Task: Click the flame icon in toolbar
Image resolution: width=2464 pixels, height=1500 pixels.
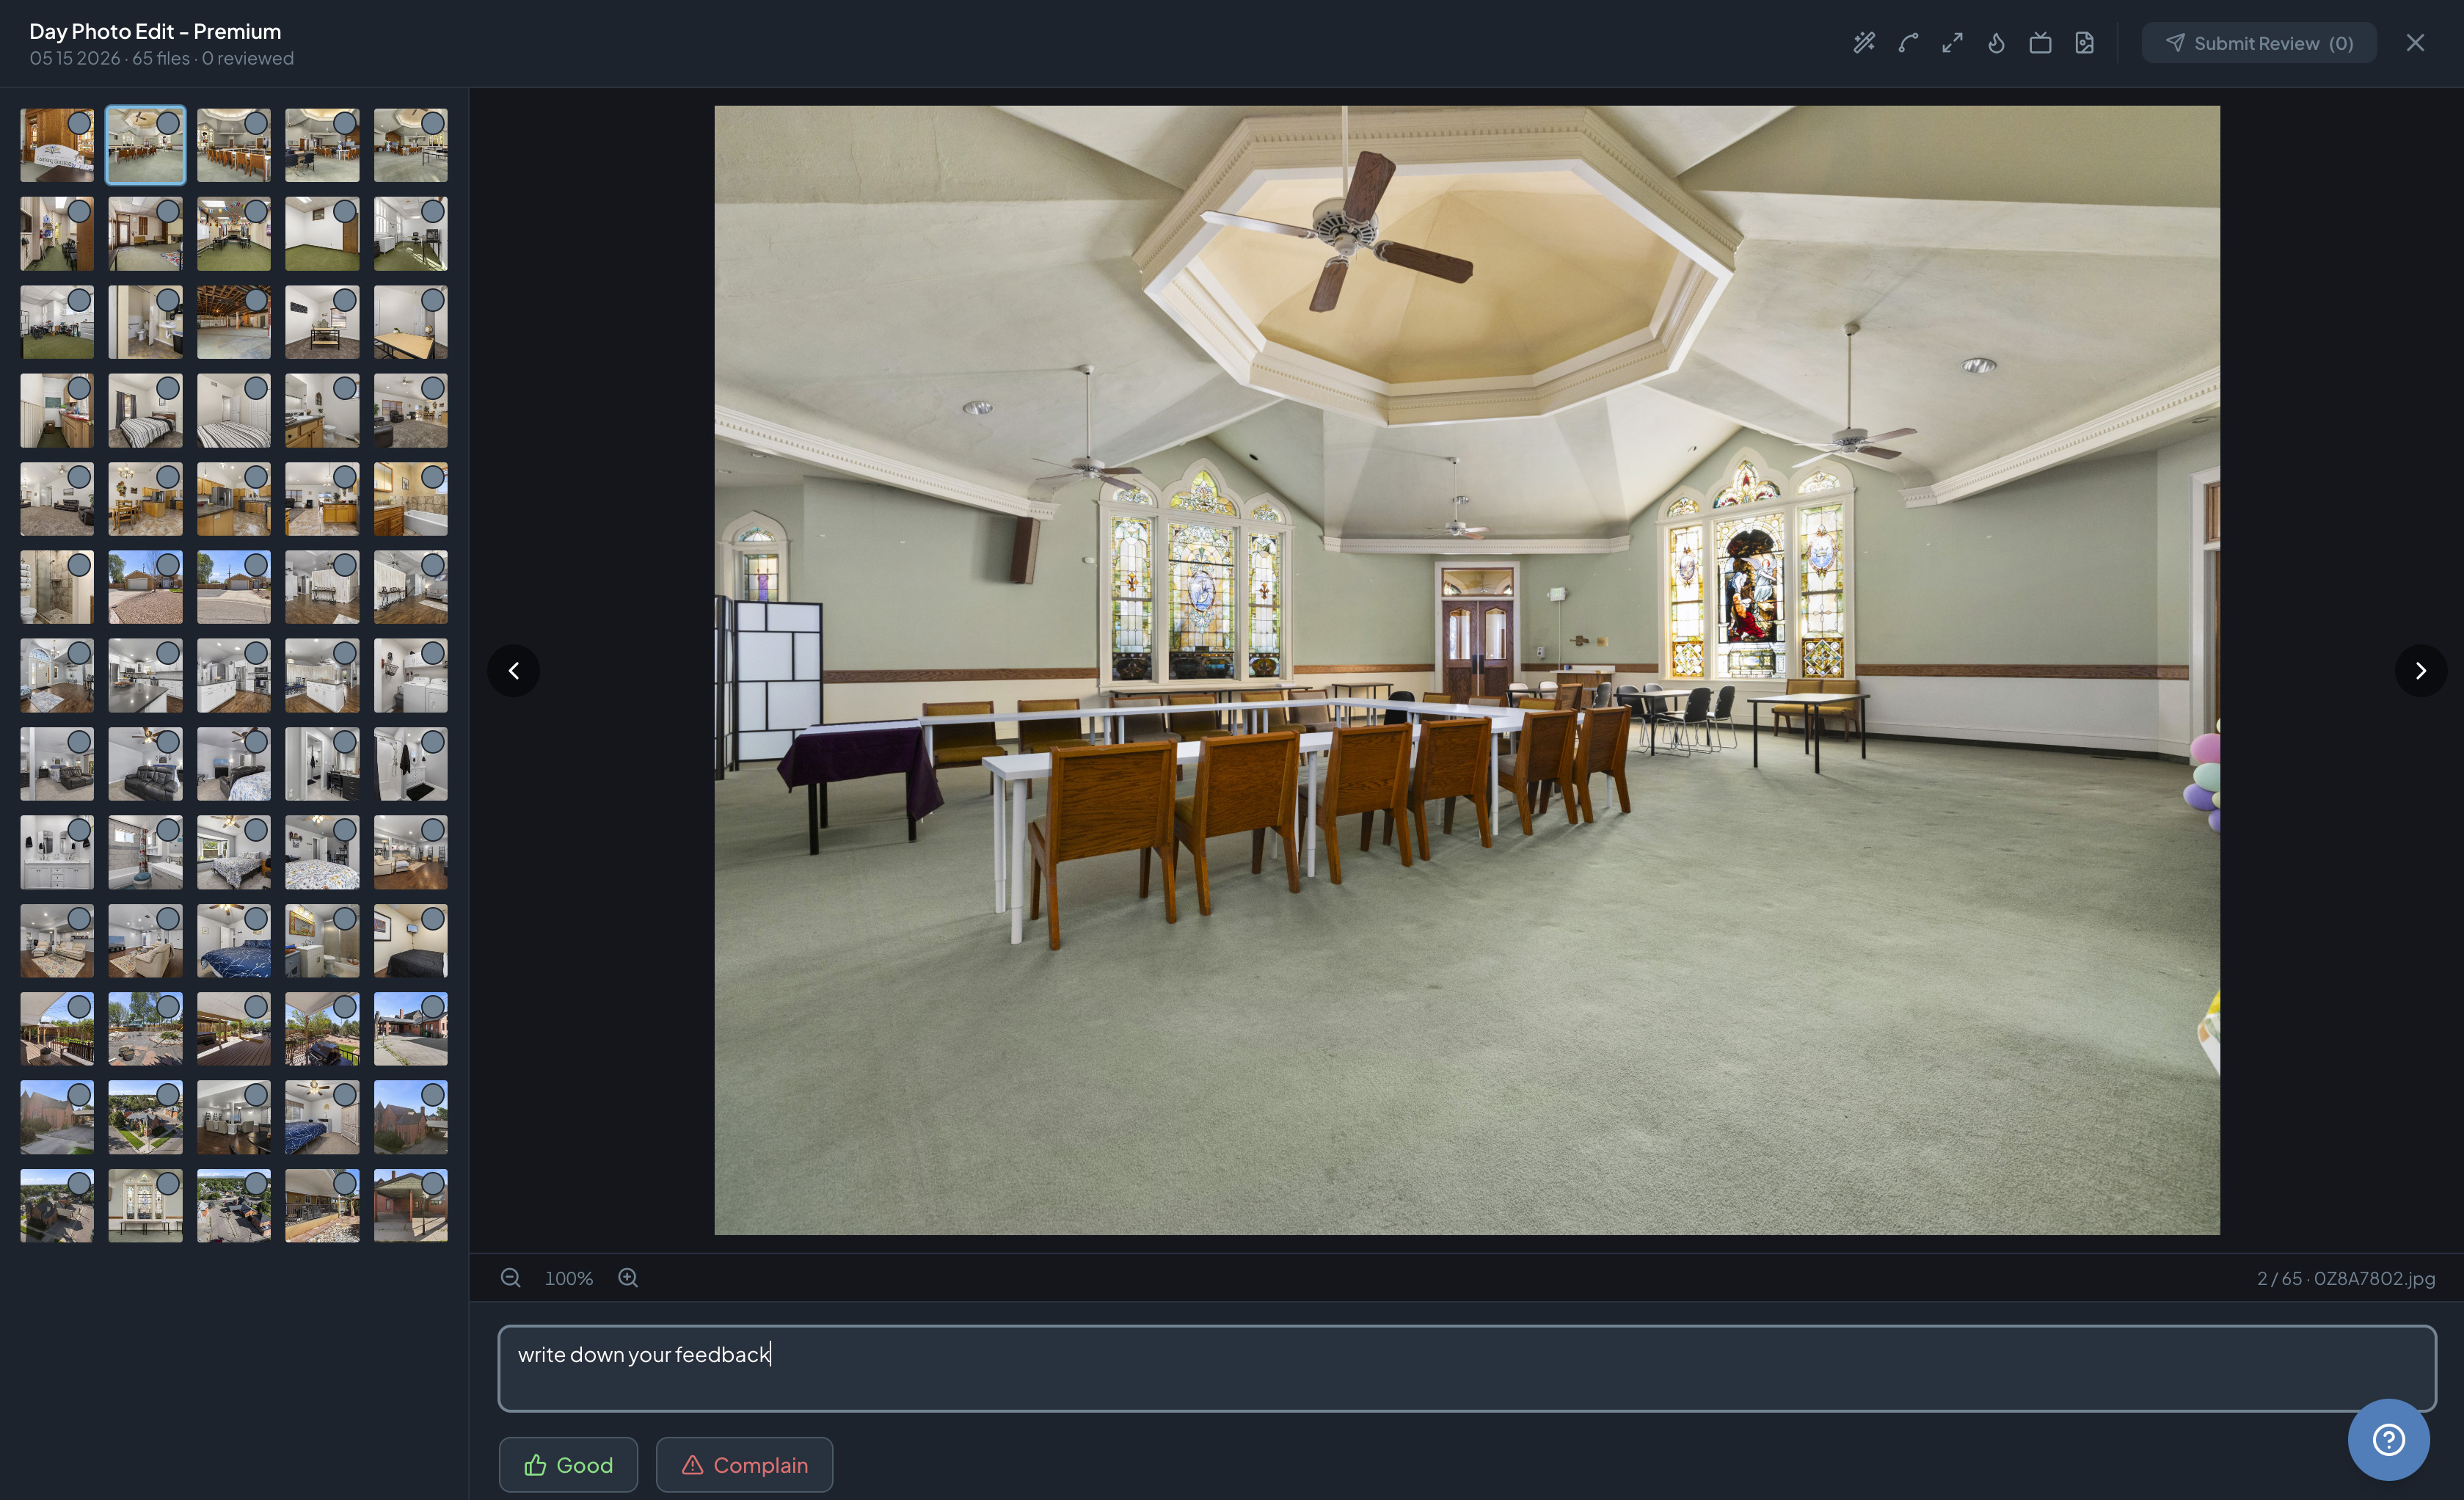Action: pos(1996,43)
